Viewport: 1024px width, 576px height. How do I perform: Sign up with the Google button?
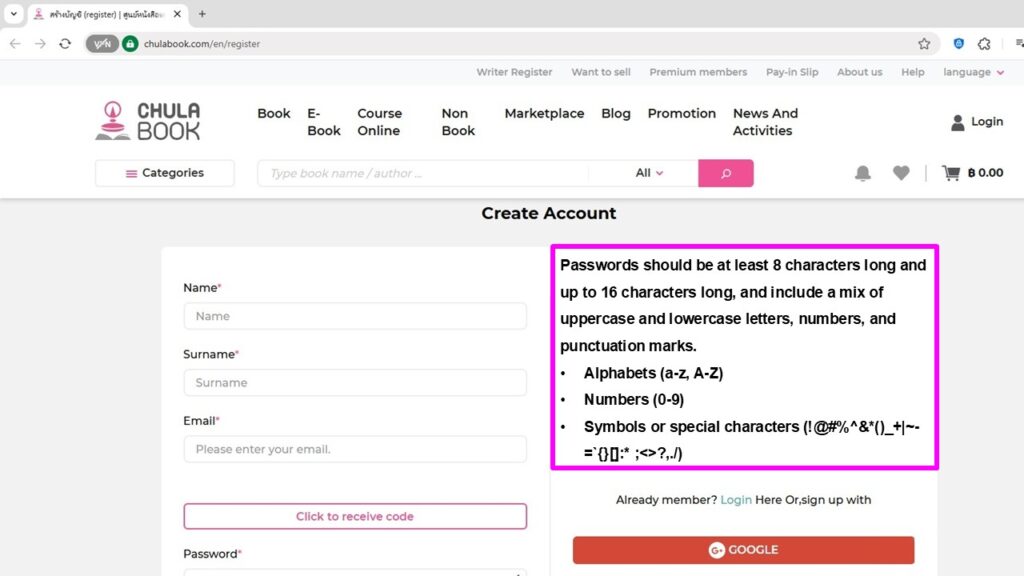[x=743, y=550]
